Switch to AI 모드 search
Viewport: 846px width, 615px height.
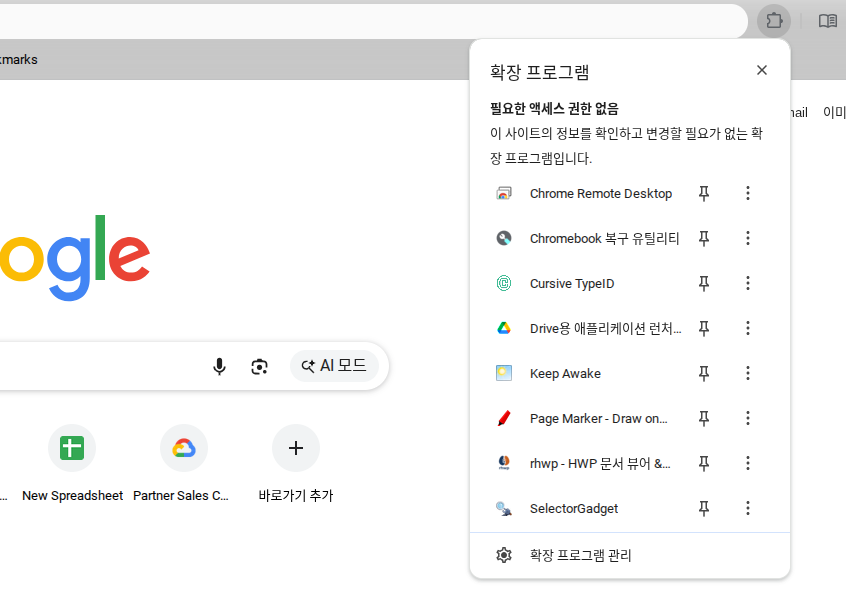334,366
